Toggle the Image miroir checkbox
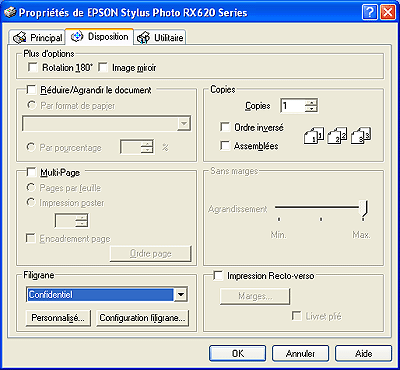The width and height of the screenshot is (400, 370). tap(103, 68)
